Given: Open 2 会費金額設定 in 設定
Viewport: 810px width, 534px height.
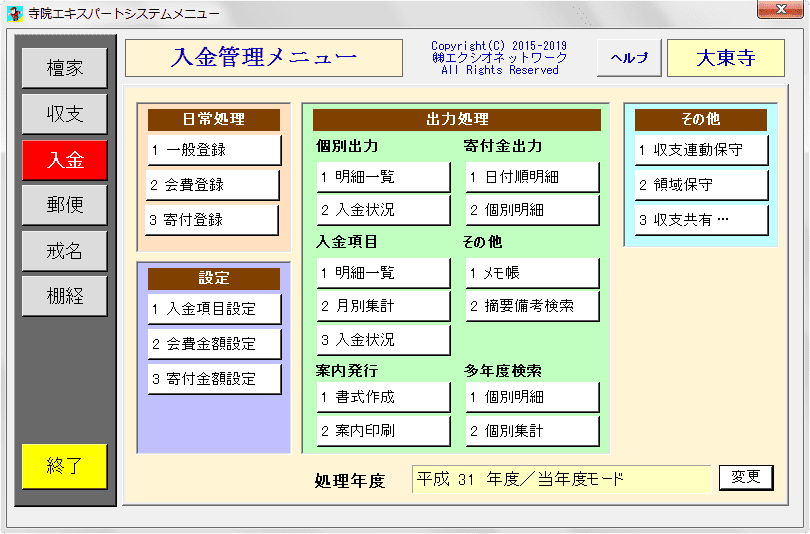Looking at the screenshot, I should [214, 344].
